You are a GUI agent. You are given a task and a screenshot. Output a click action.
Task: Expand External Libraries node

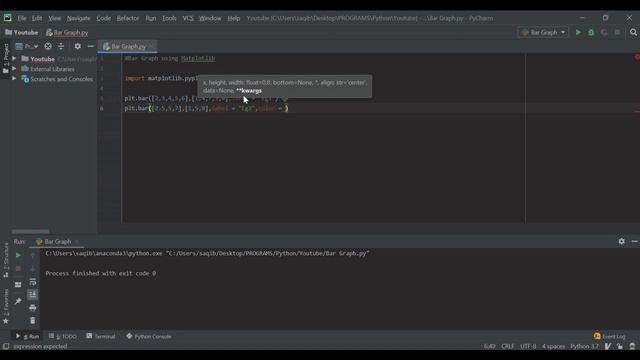[x=14, y=69]
